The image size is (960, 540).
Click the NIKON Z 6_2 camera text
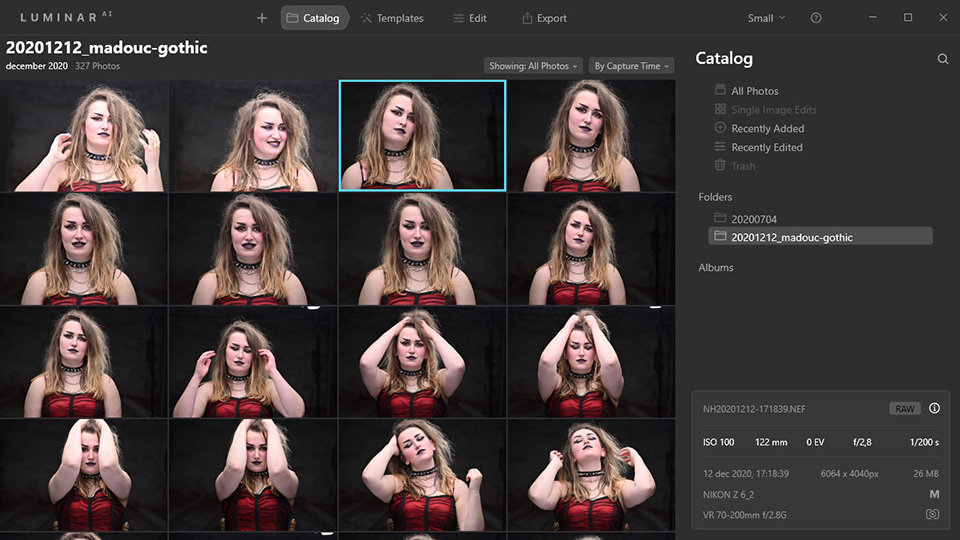pyautogui.click(x=729, y=495)
